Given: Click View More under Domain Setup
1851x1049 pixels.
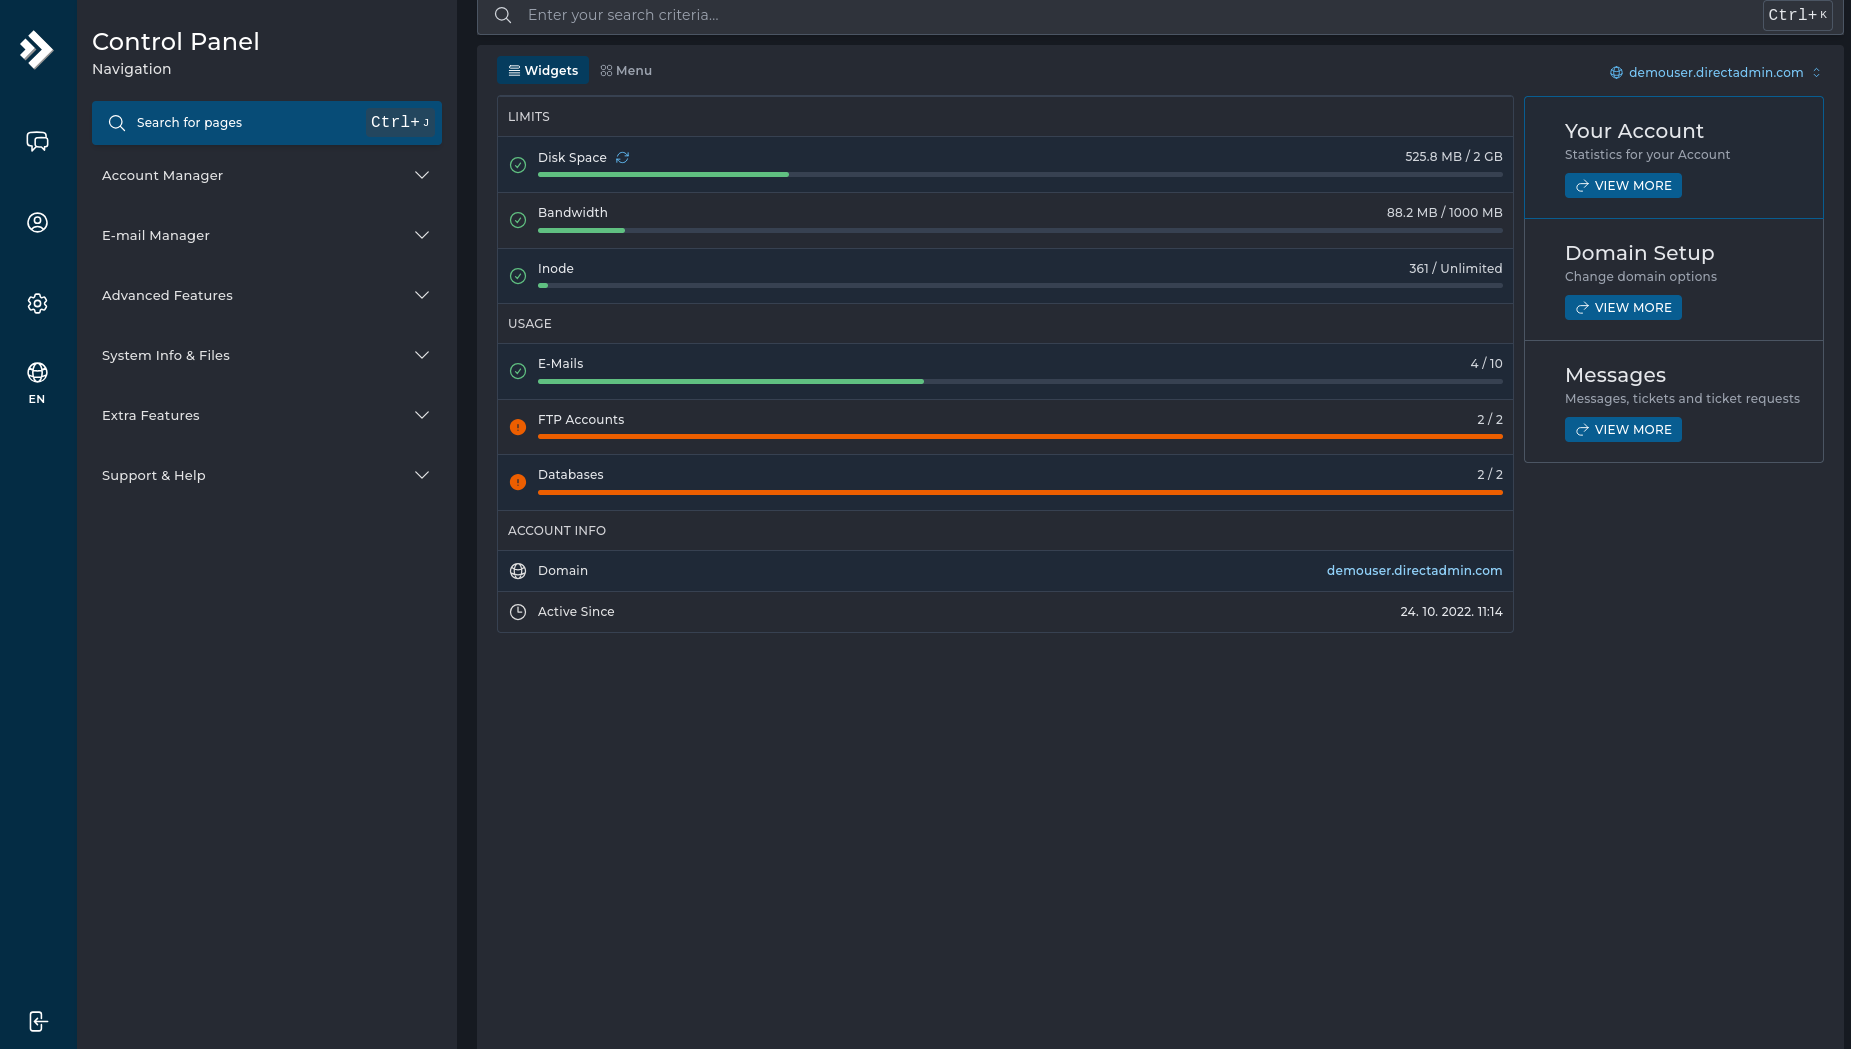Looking at the screenshot, I should (x=1623, y=308).
